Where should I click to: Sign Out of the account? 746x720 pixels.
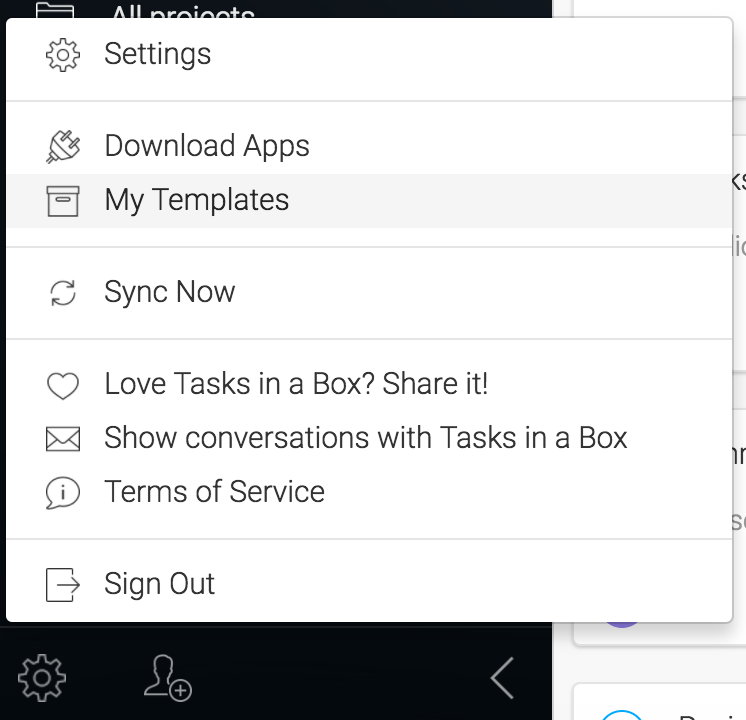[160, 584]
